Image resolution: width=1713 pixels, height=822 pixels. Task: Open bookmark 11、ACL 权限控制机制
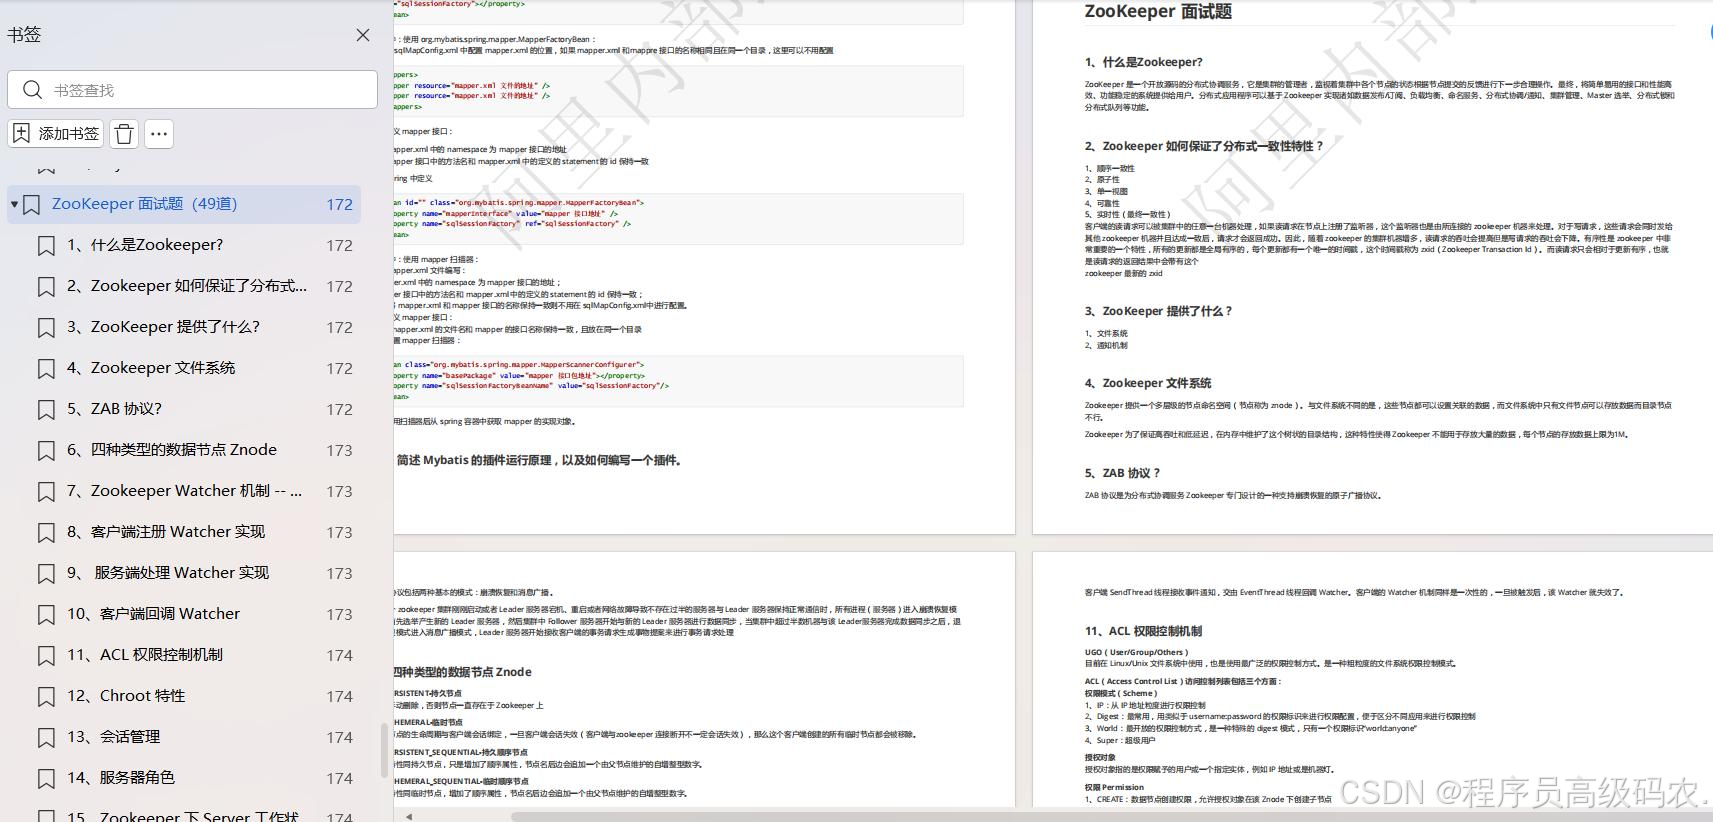pyautogui.click(x=145, y=655)
